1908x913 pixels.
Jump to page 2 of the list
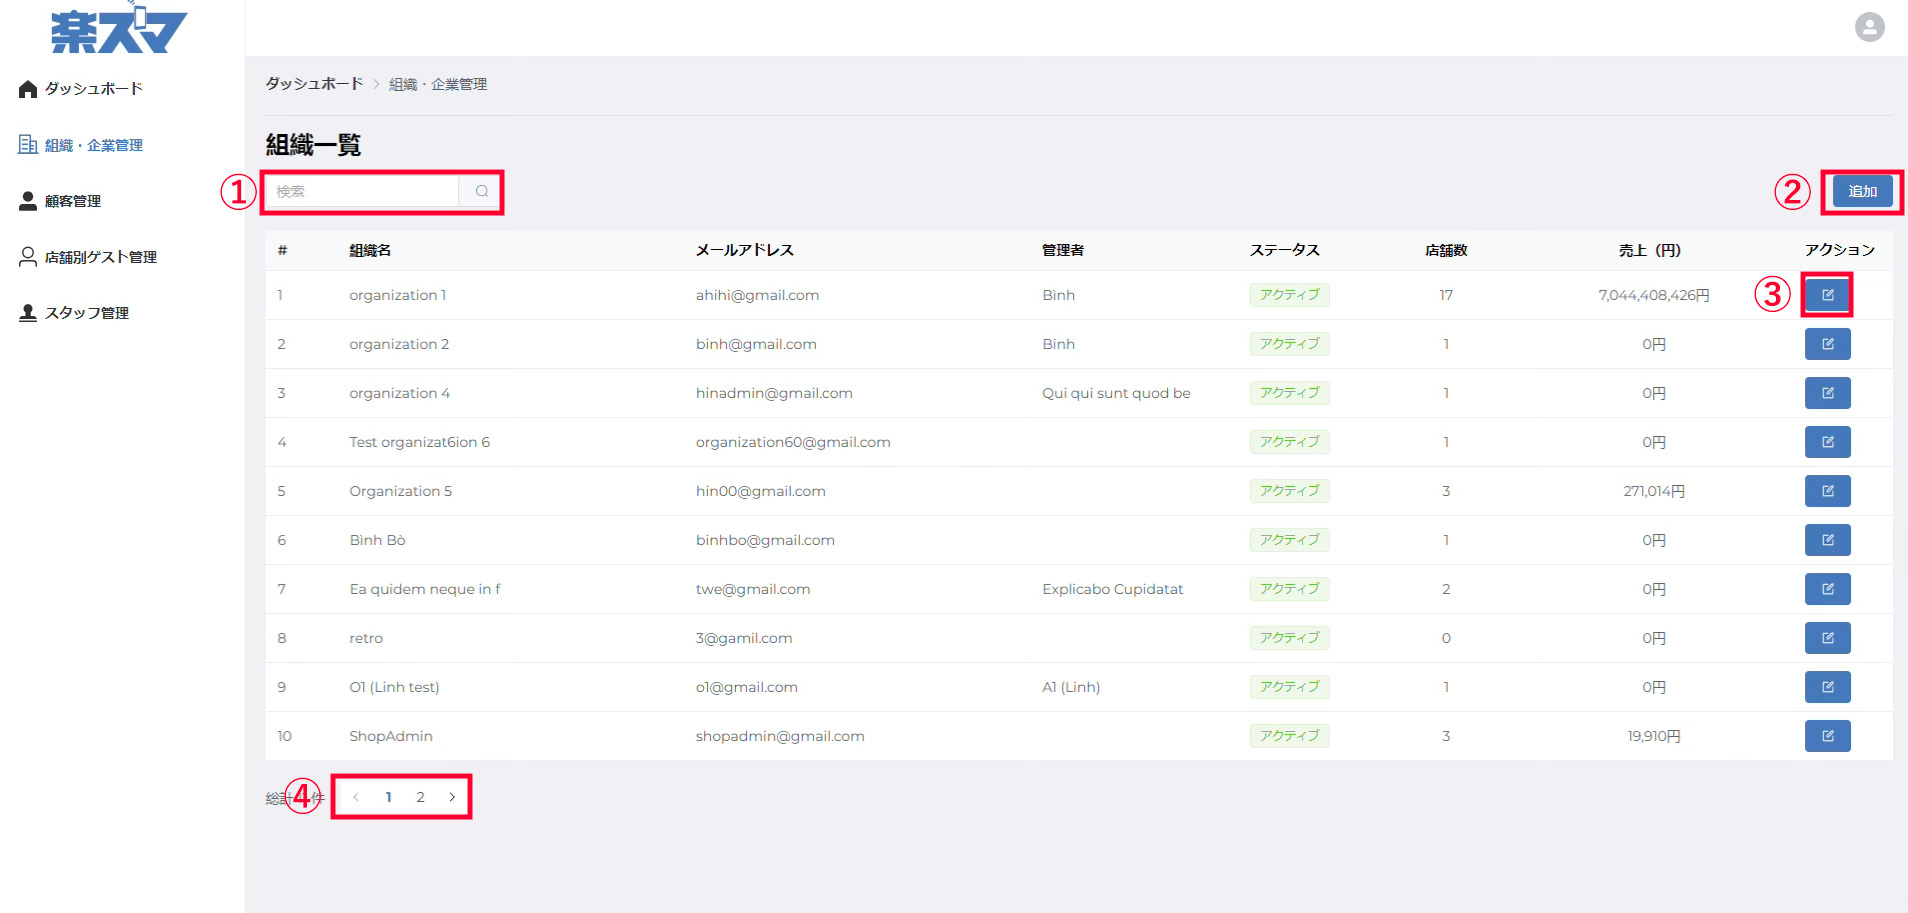pos(420,797)
